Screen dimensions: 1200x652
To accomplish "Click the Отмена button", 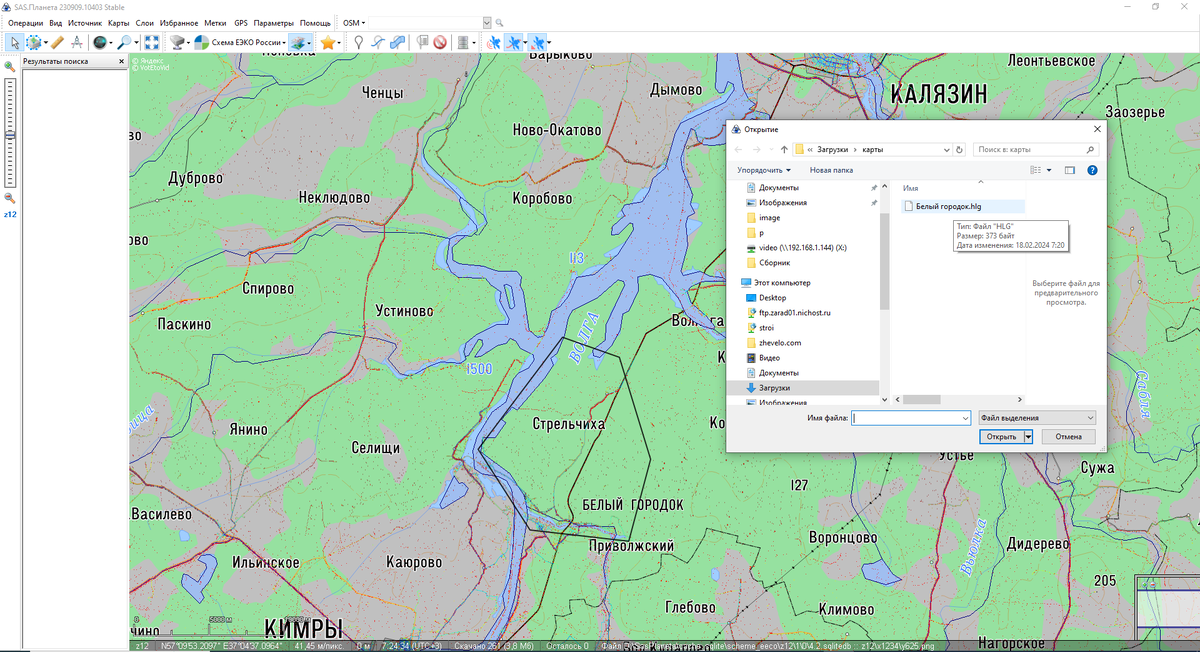I will pyautogui.click(x=1068, y=437).
